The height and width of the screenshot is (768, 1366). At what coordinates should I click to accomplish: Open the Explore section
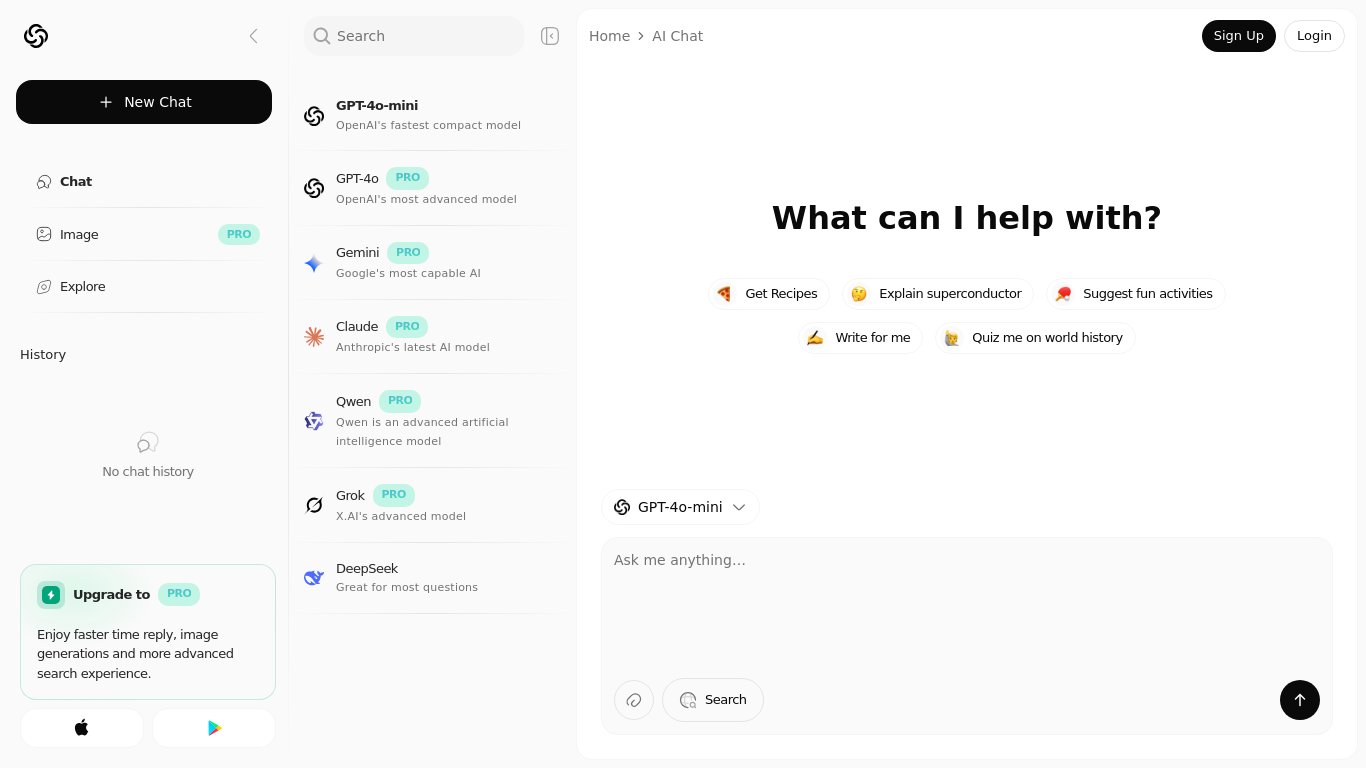(146, 286)
